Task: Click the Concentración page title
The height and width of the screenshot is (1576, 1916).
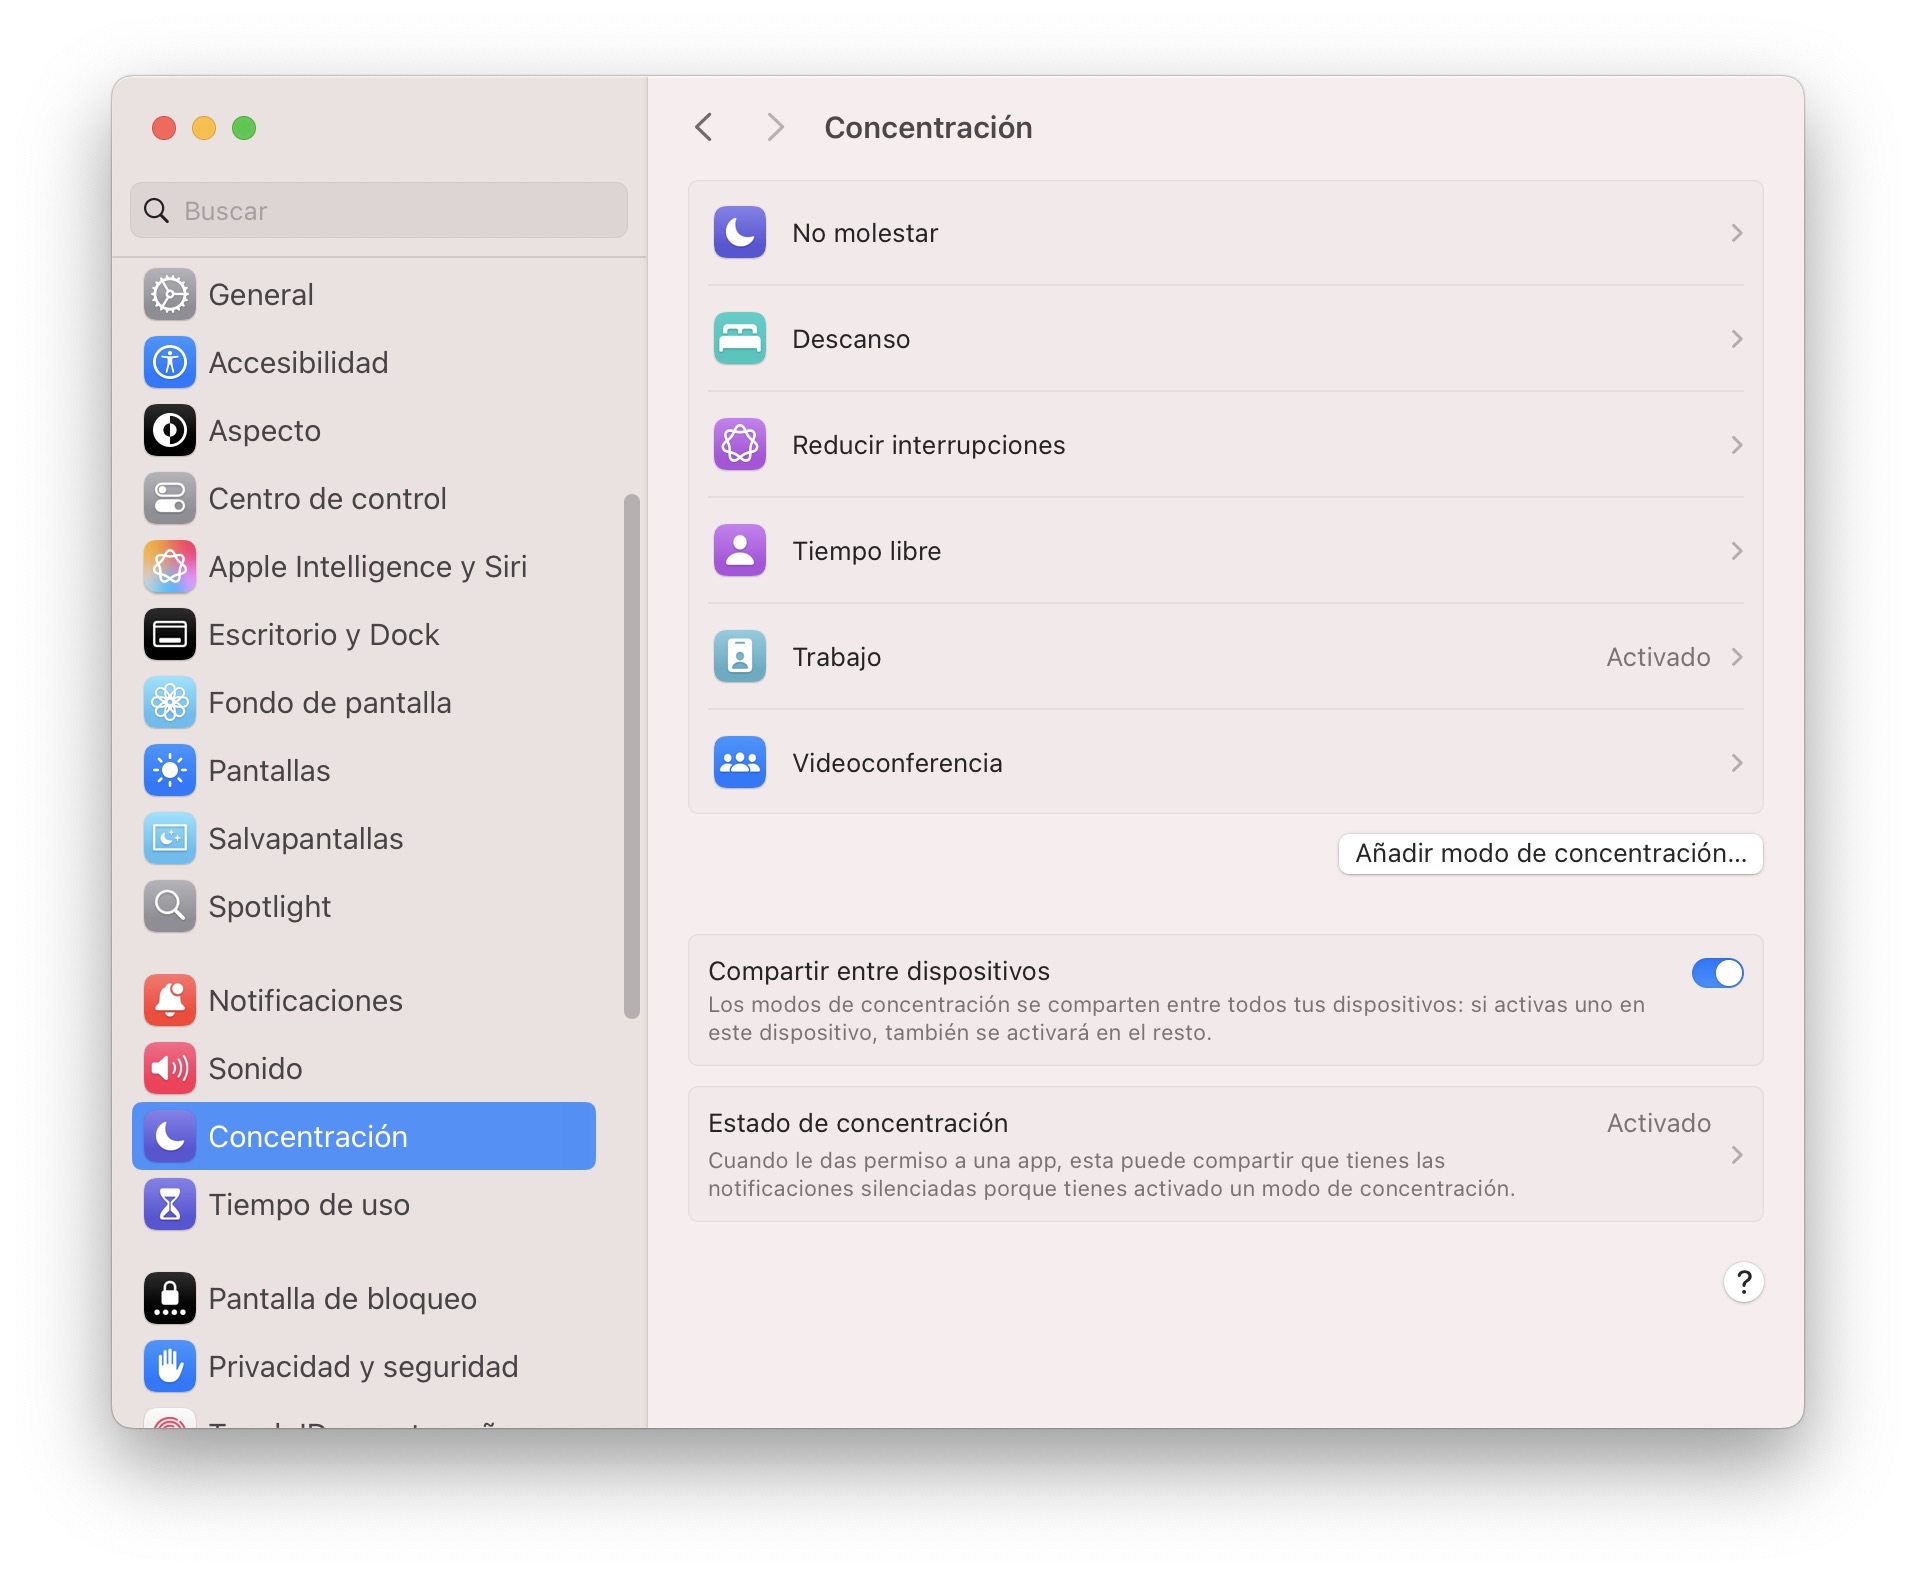Action: (928, 127)
